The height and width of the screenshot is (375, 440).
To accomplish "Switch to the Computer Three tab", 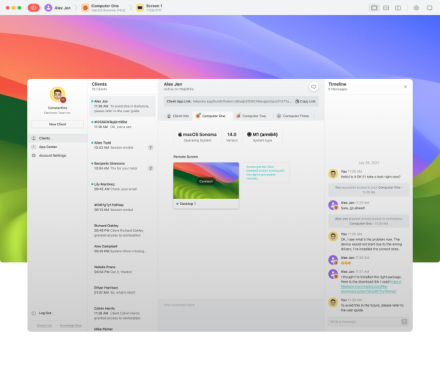I will click(x=293, y=116).
